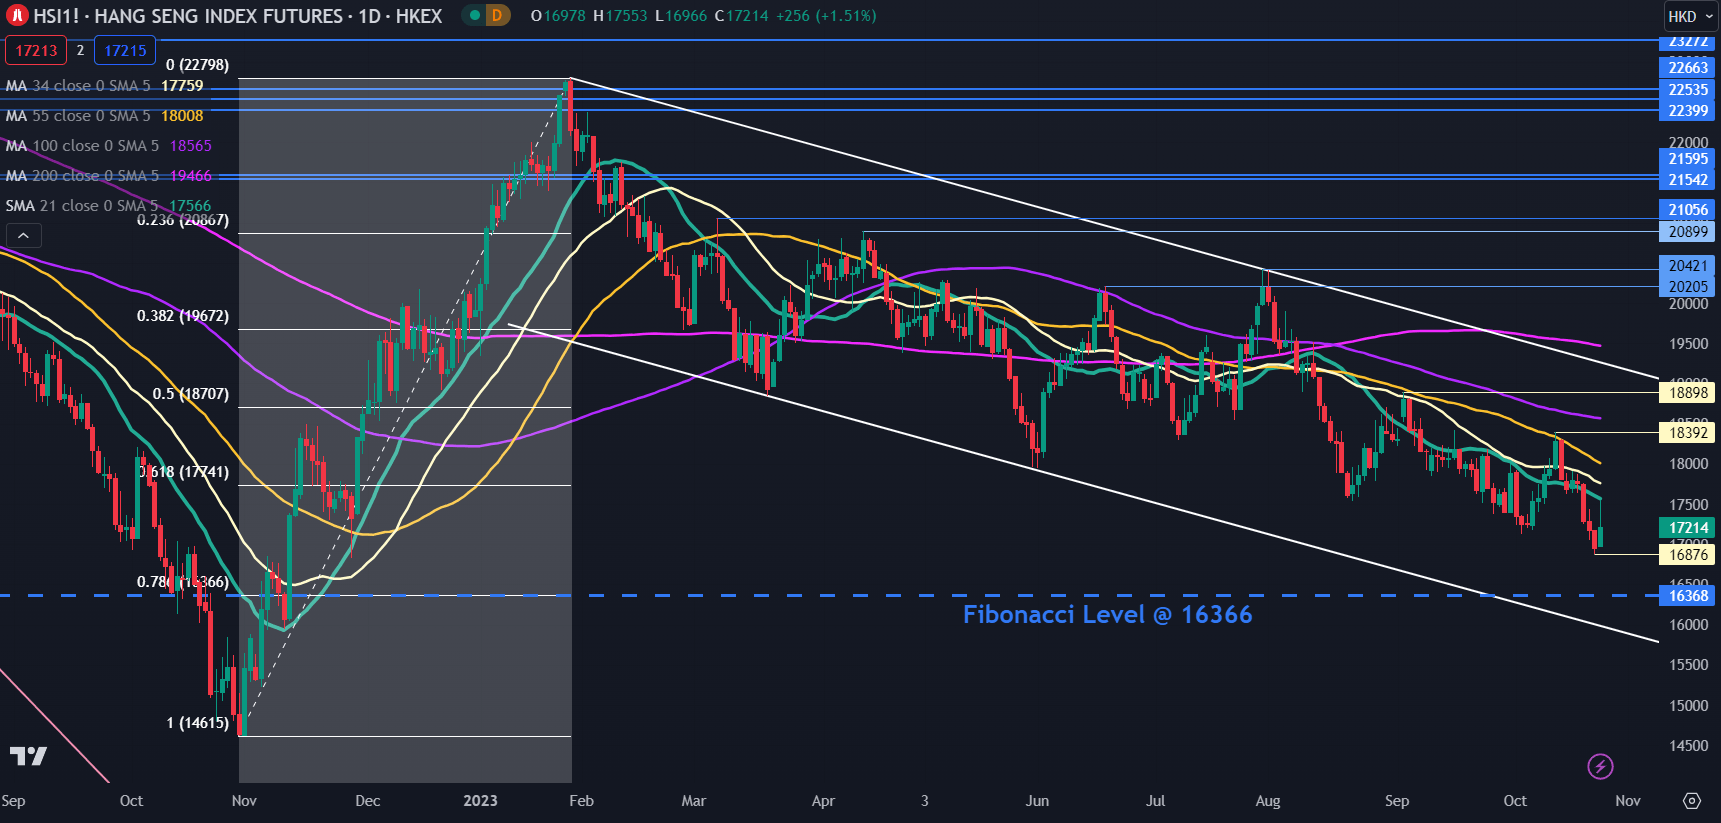Open the HKD currency dropdown
Screen dimensions: 1721x823
(x=1690, y=16)
